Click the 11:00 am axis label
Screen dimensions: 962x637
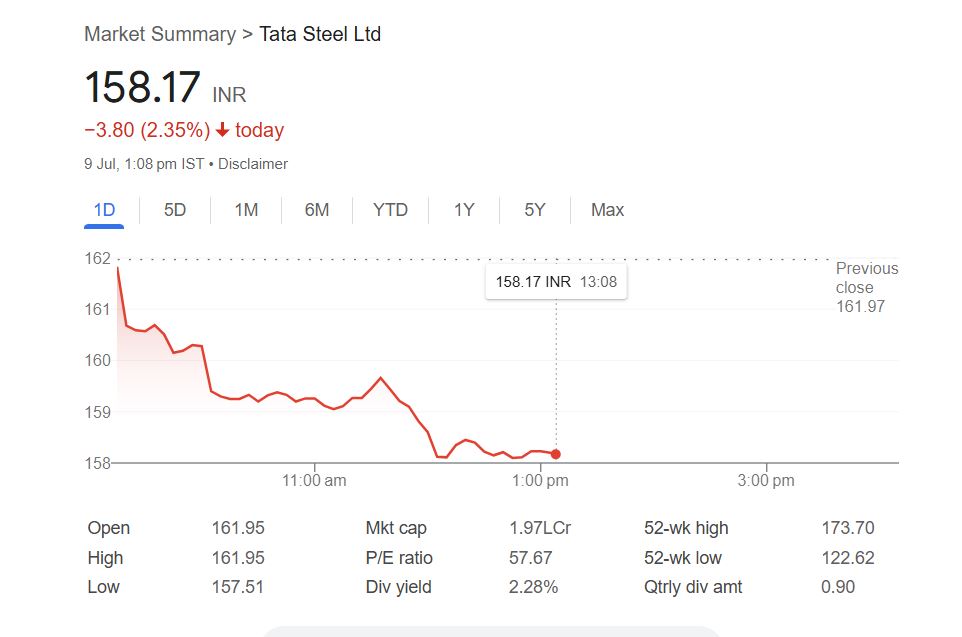tap(315, 481)
